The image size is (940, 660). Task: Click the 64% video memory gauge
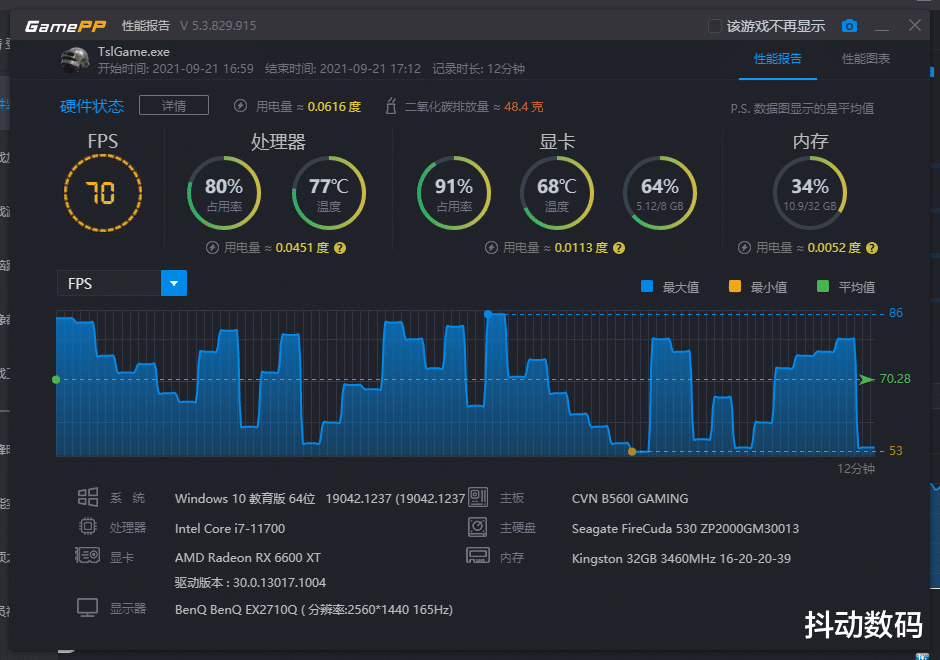(x=660, y=193)
